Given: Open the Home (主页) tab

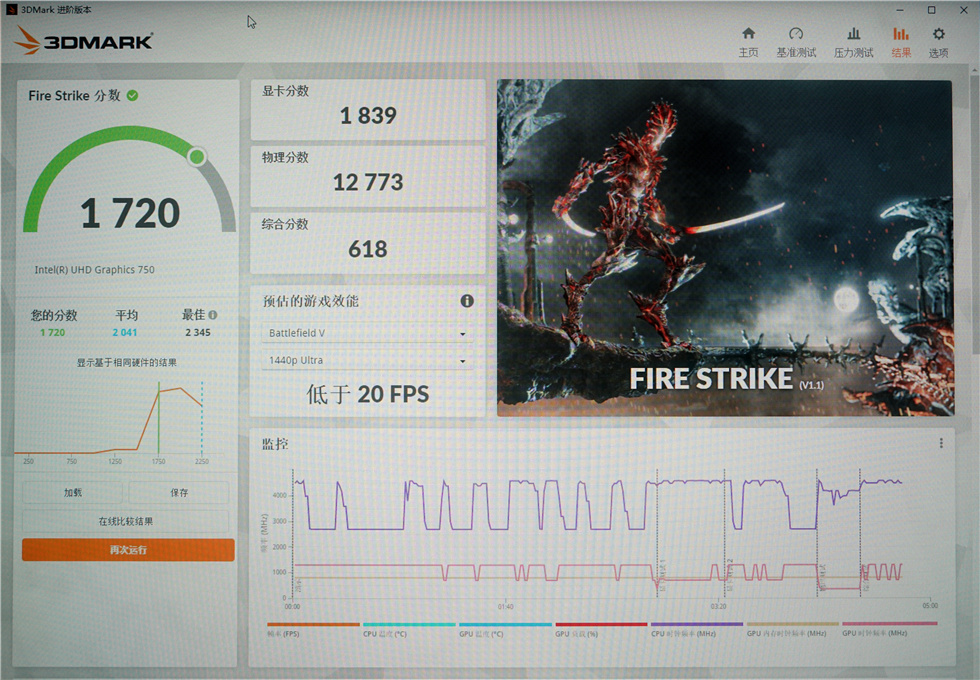Looking at the screenshot, I should (x=748, y=42).
